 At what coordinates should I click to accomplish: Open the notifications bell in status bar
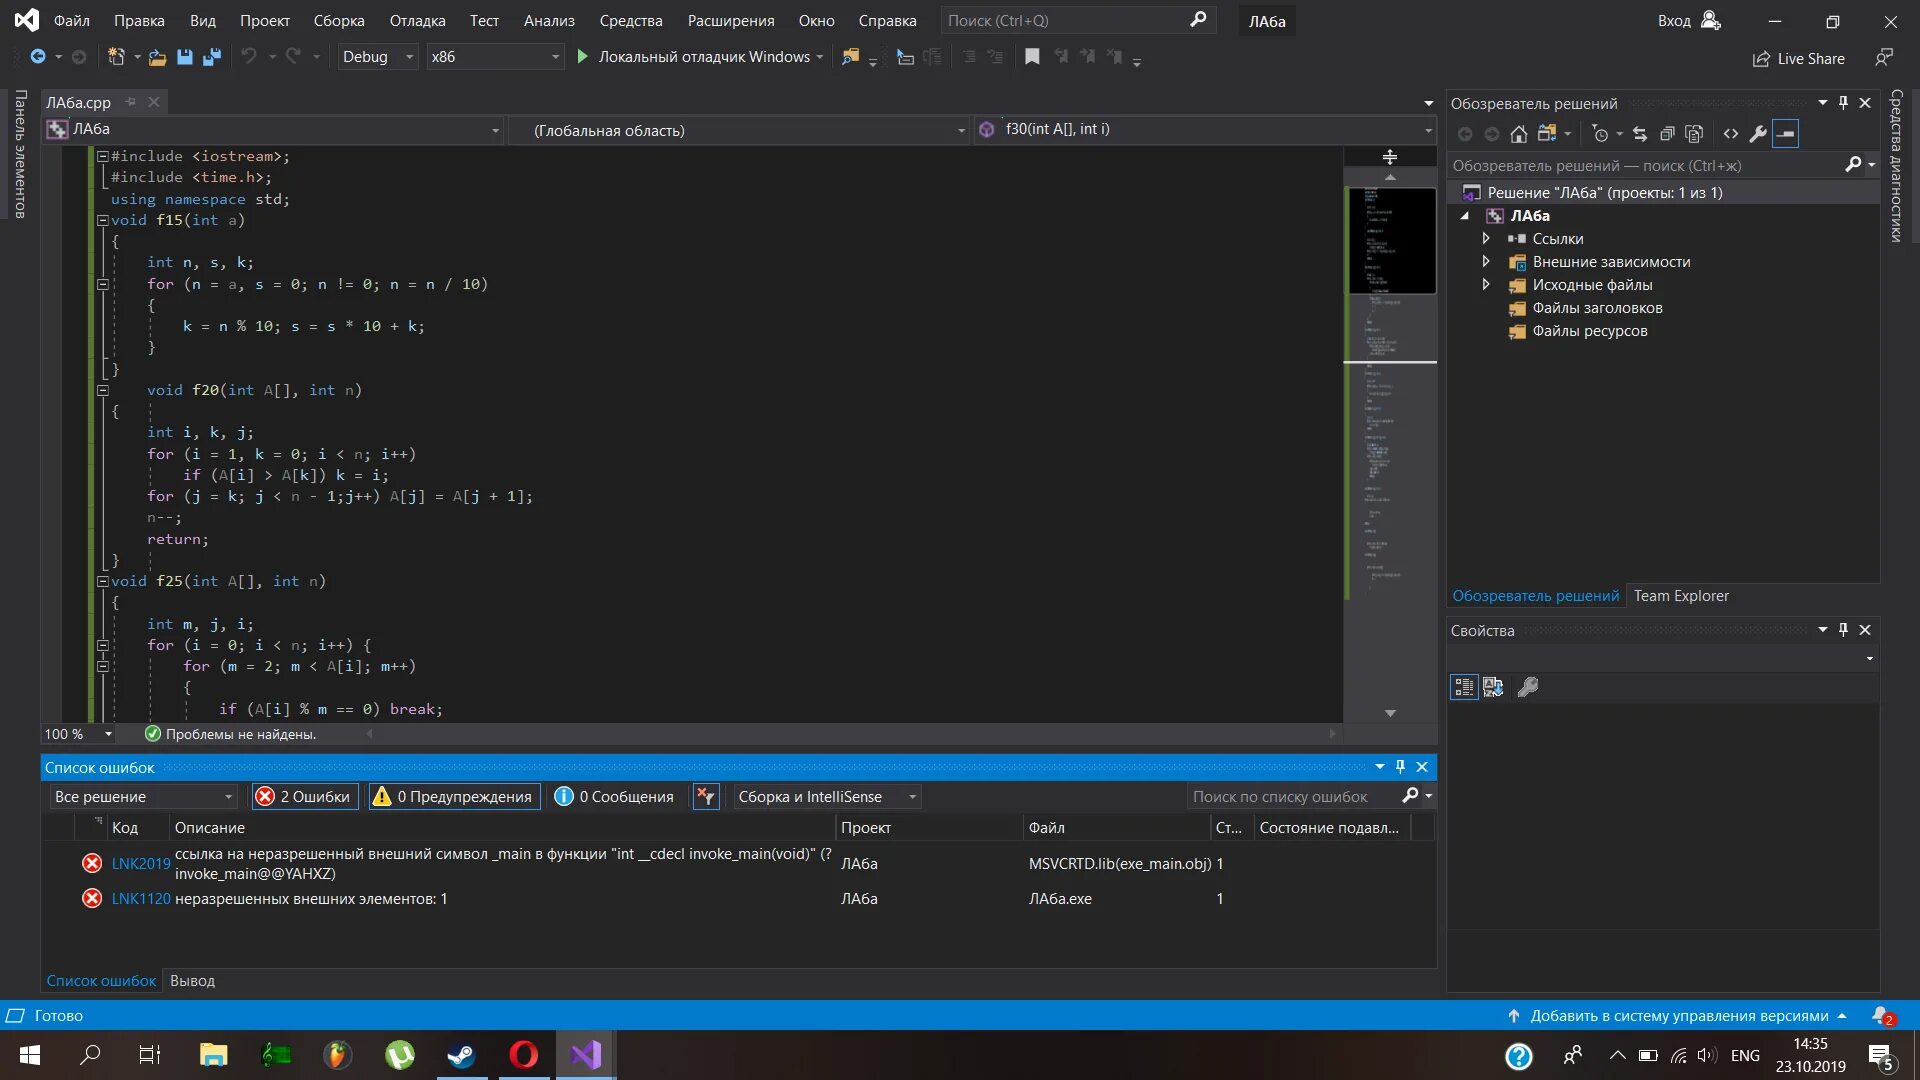pyautogui.click(x=1883, y=1016)
